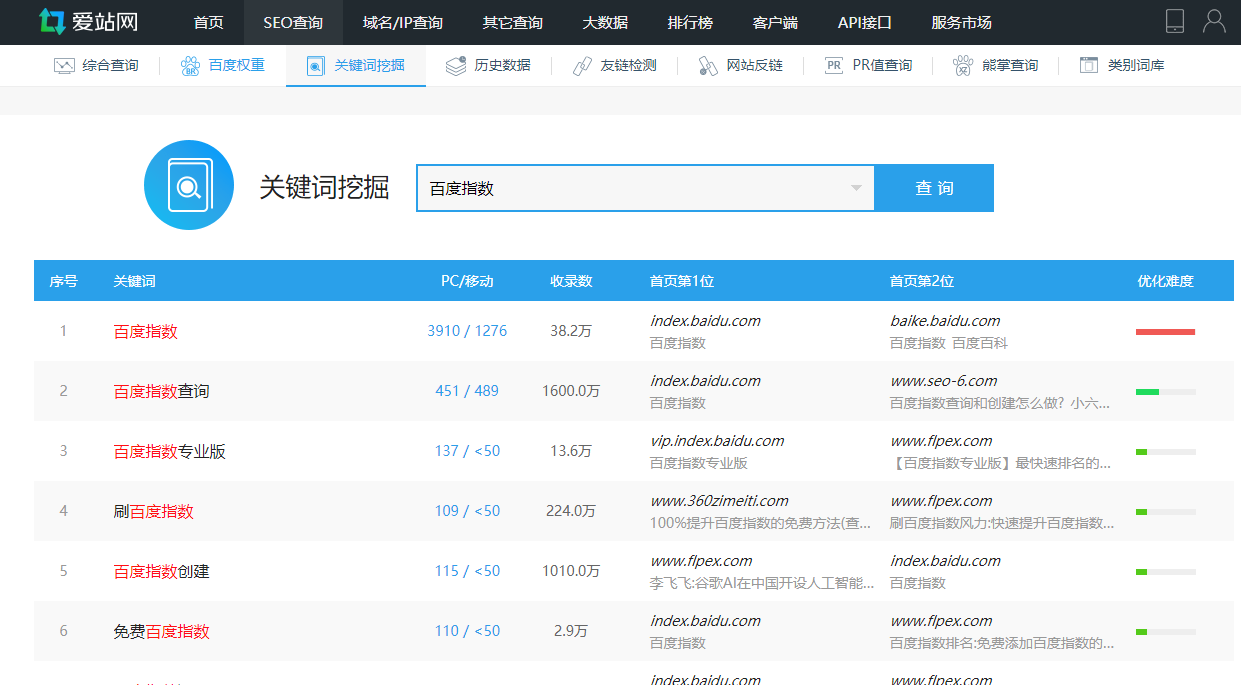
Task: Open keyword link 刷百度指数
Action: 154,511
